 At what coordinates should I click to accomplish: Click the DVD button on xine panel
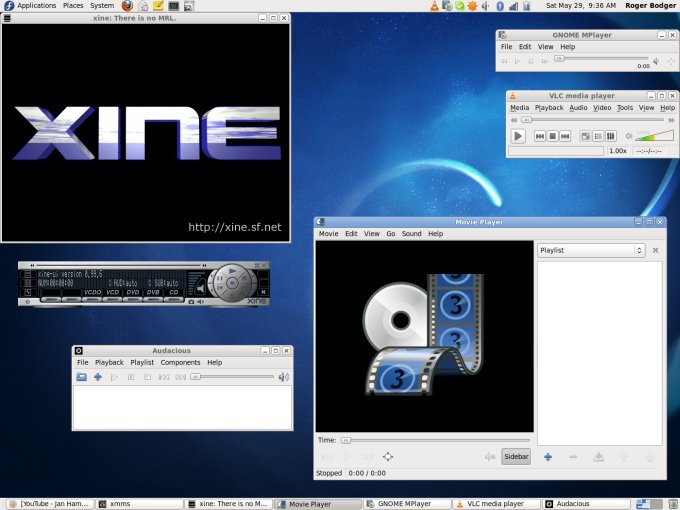click(132, 292)
